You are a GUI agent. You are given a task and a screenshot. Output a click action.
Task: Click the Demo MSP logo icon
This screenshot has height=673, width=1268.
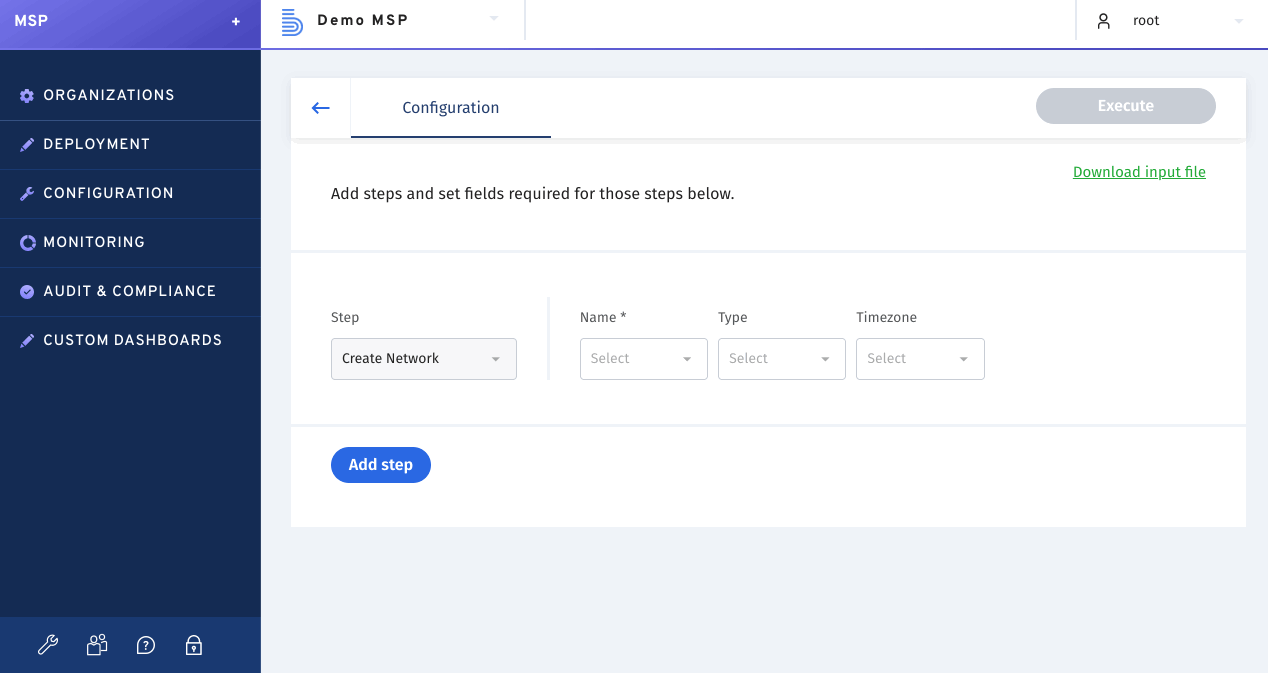(291, 20)
